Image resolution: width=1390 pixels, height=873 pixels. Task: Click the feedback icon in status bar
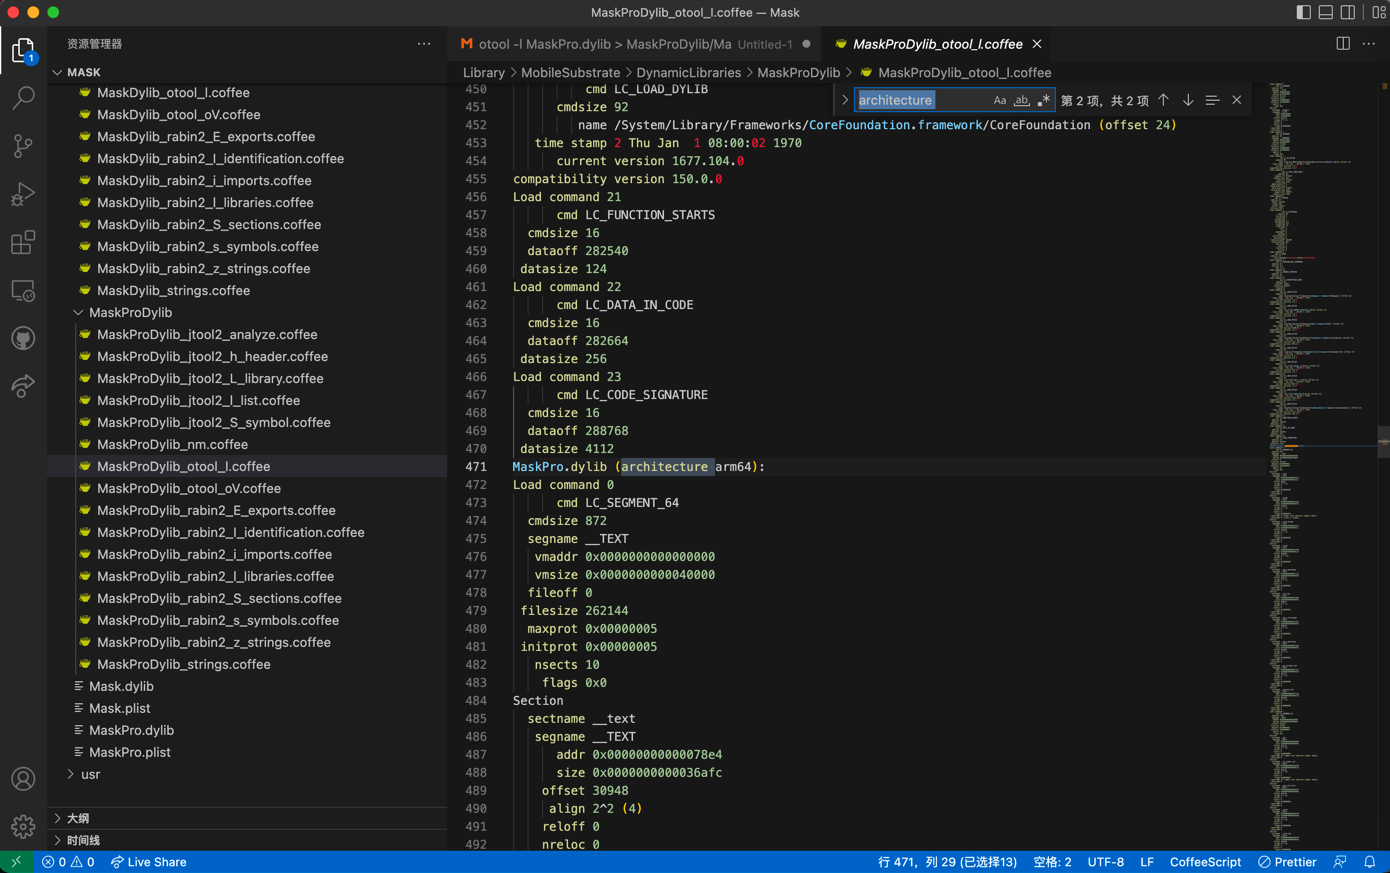tap(1340, 862)
